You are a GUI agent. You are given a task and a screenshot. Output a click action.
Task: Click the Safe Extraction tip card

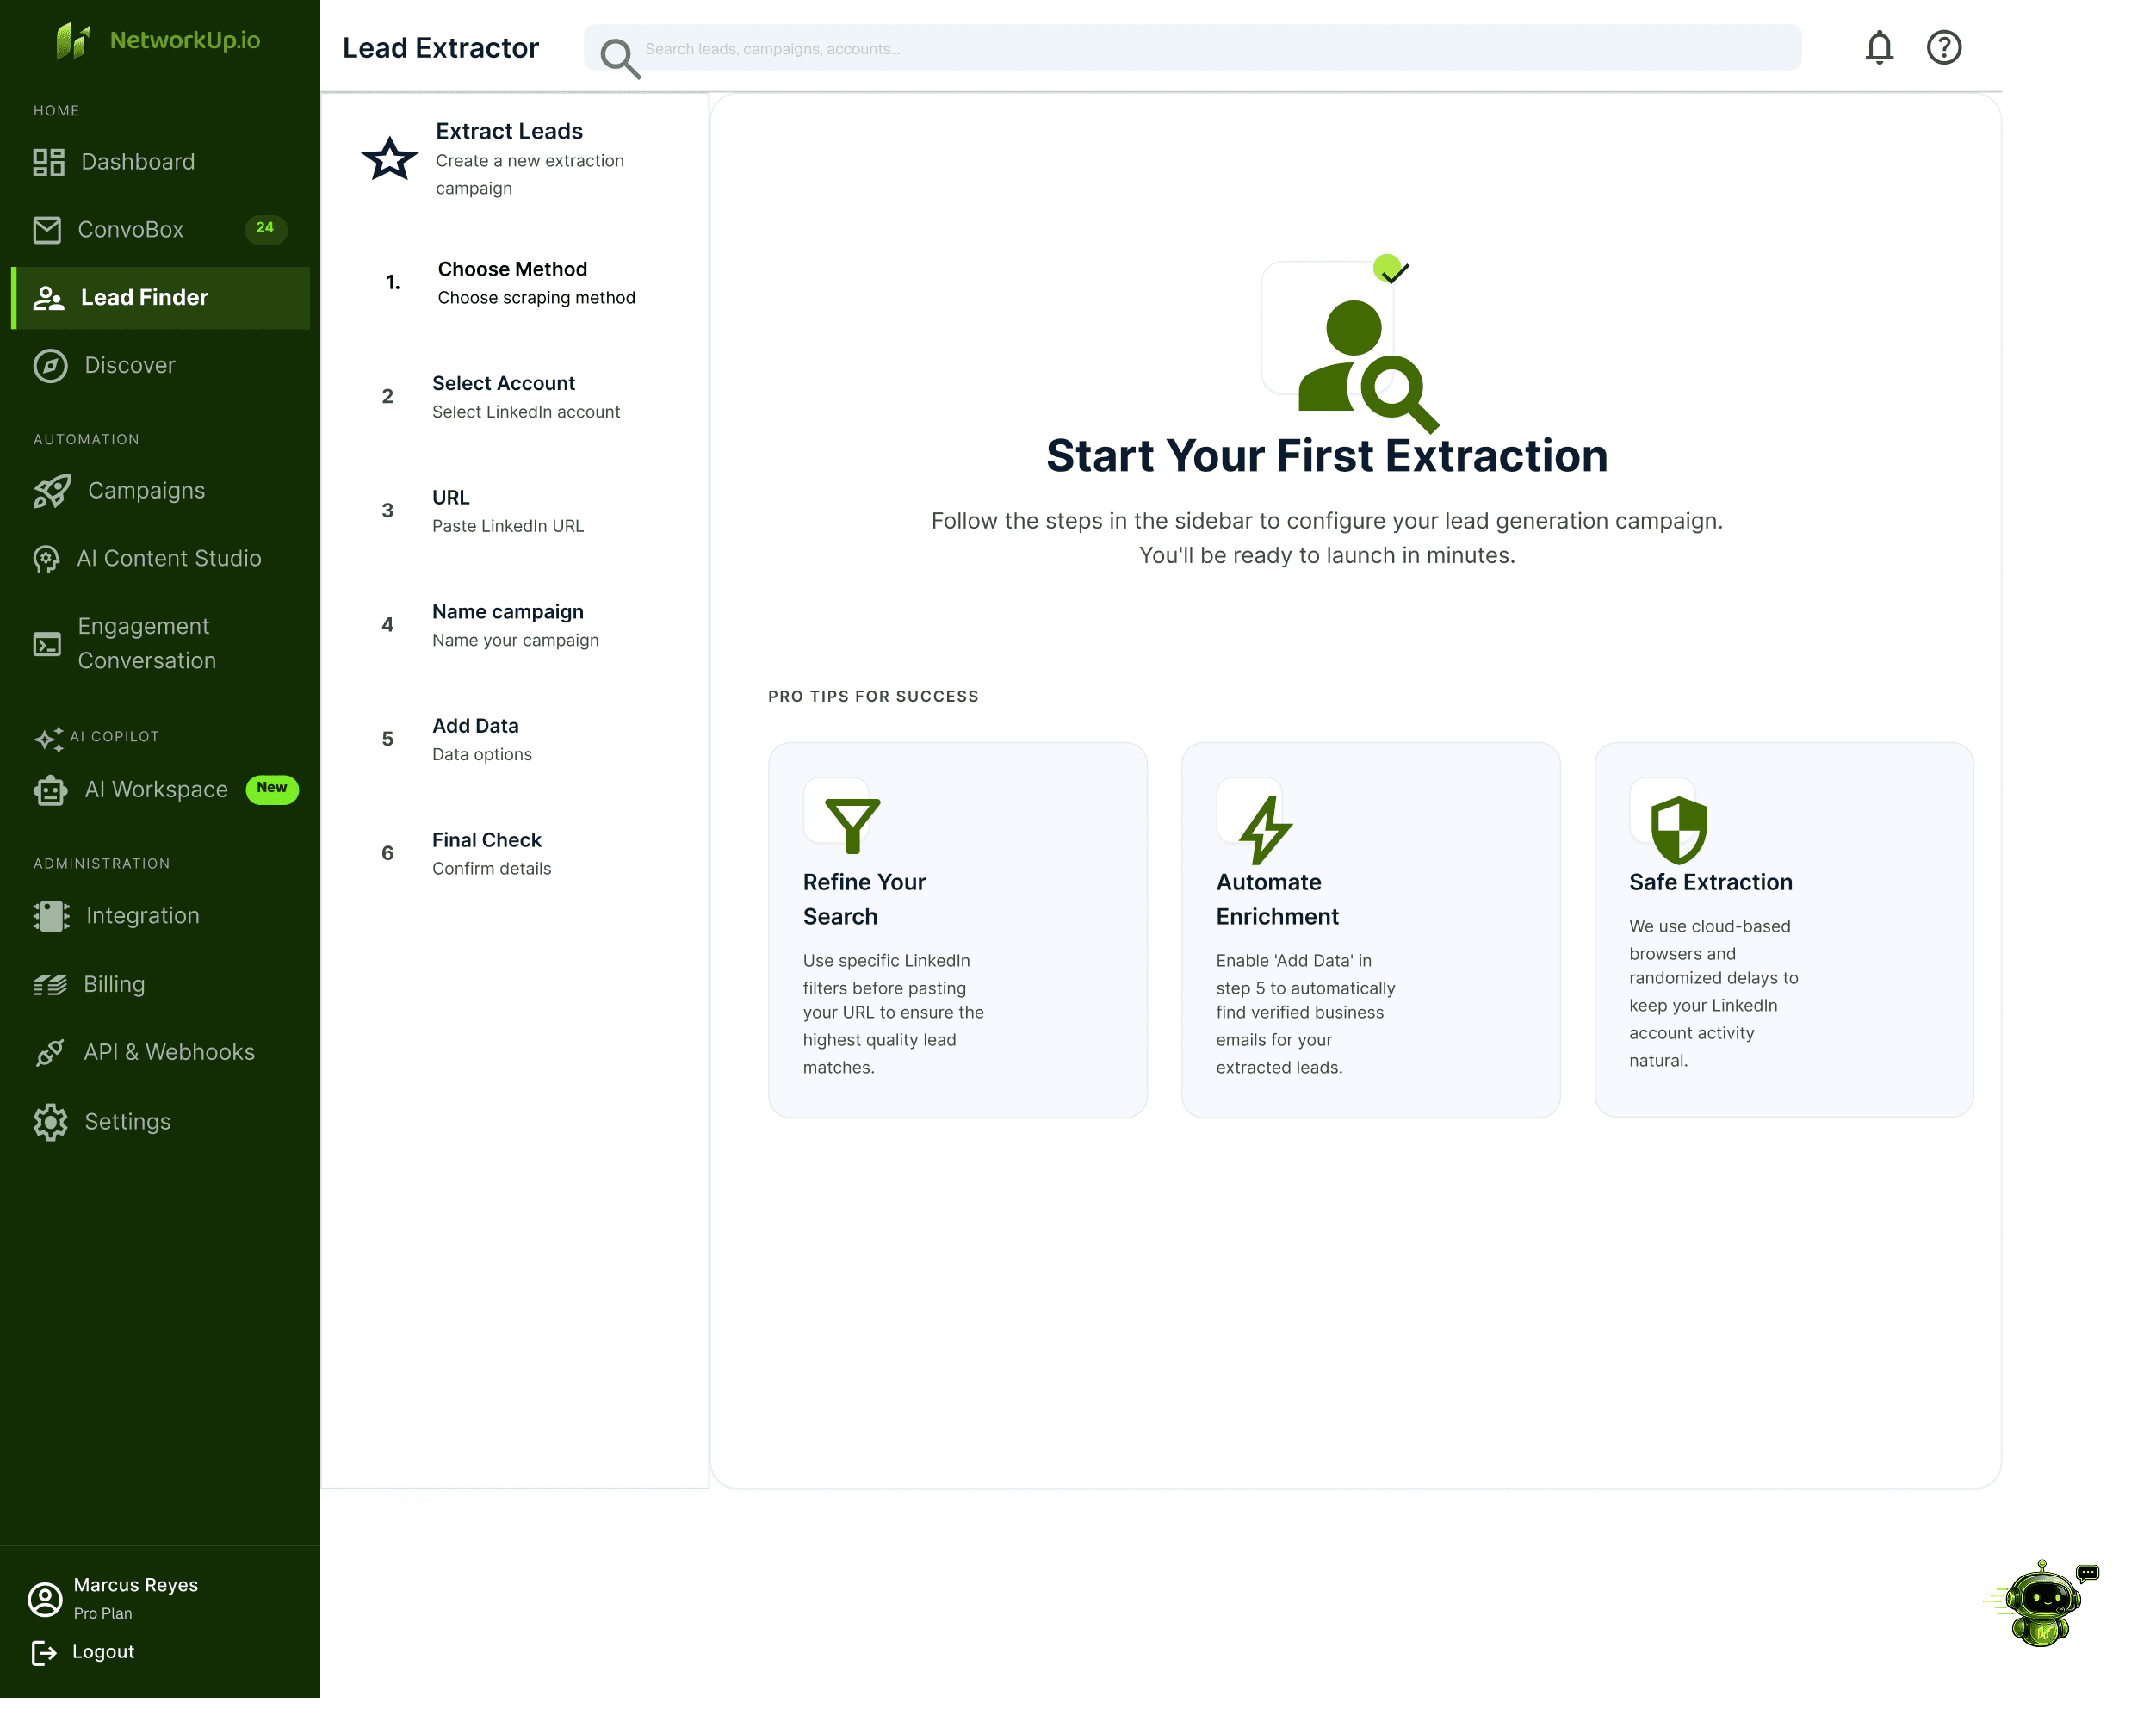[1783, 930]
